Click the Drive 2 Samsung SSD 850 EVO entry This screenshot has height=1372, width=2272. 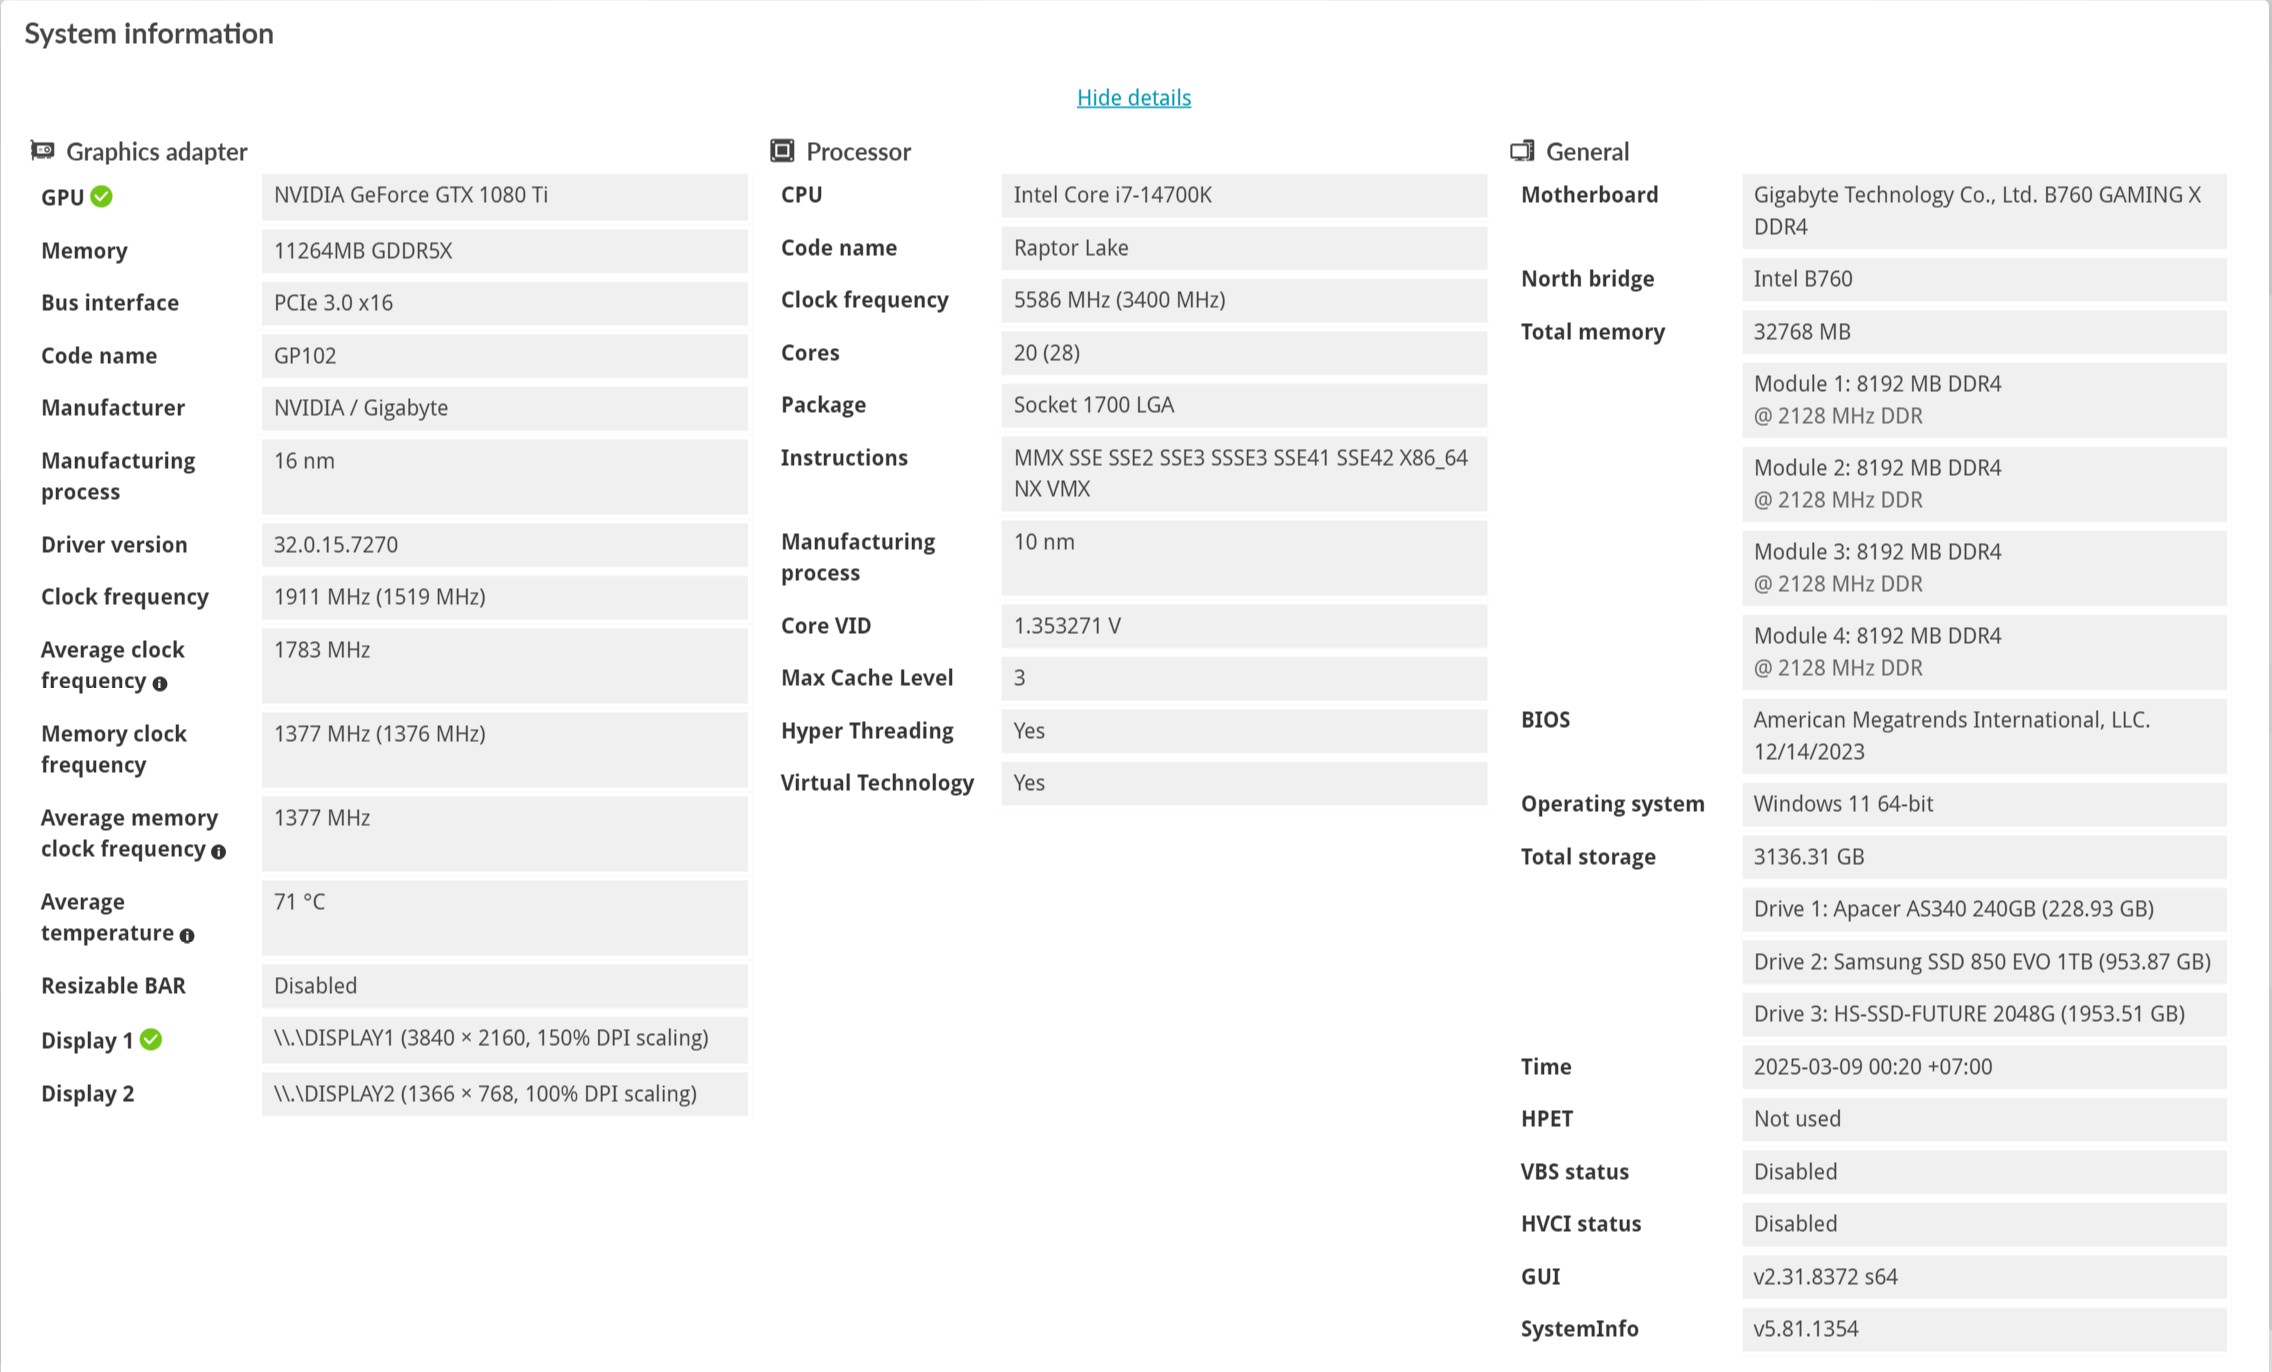point(1984,962)
